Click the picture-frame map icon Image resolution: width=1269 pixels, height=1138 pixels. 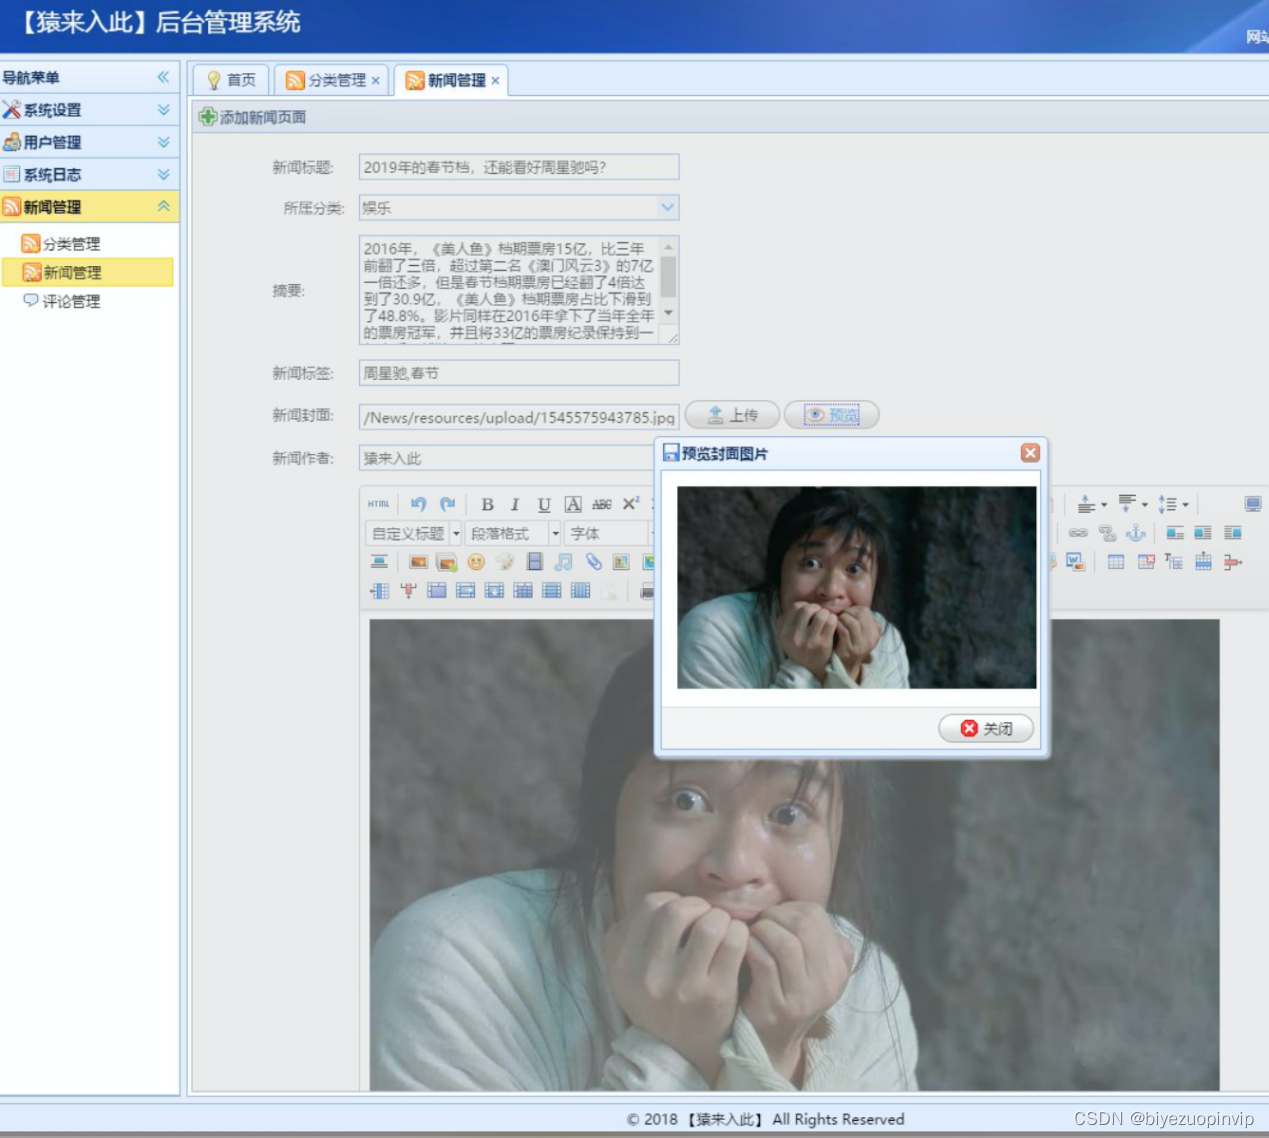(621, 562)
